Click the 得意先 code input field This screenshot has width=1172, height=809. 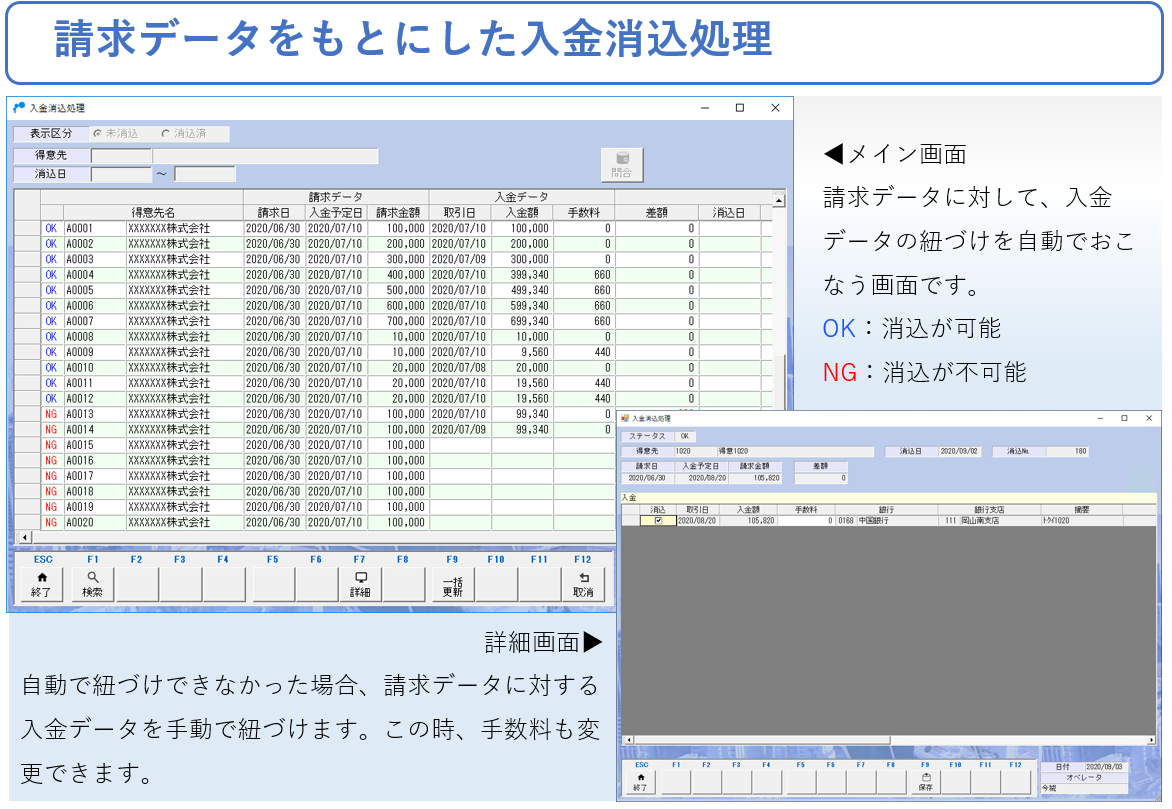point(120,156)
